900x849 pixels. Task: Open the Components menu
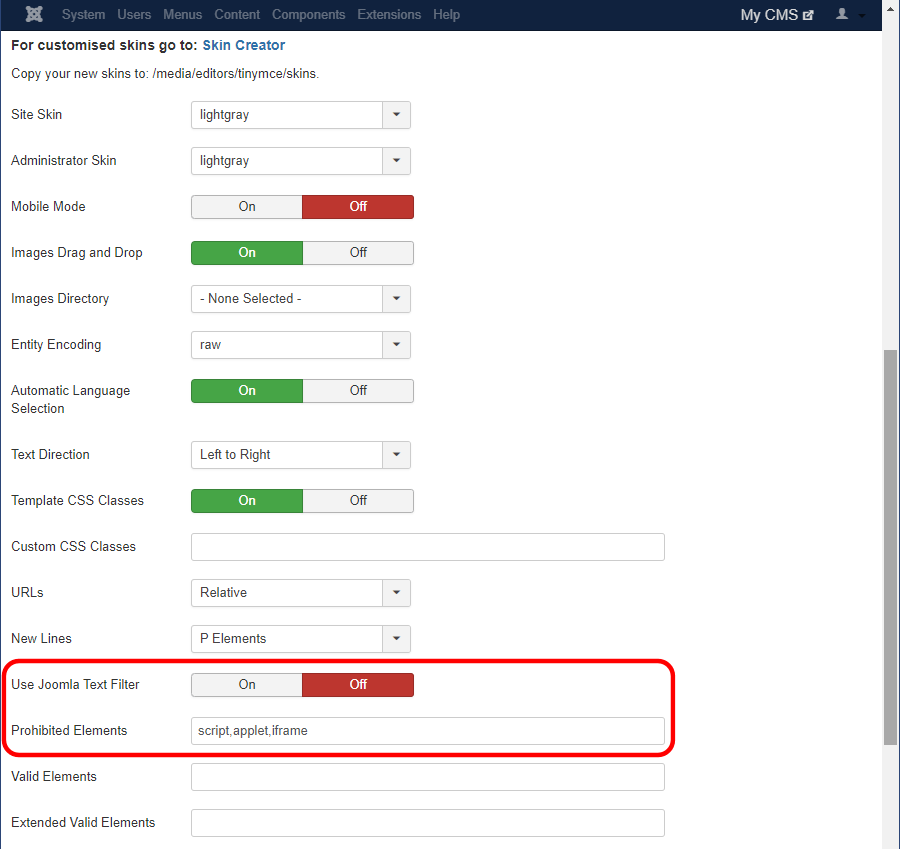pos(308,14)
